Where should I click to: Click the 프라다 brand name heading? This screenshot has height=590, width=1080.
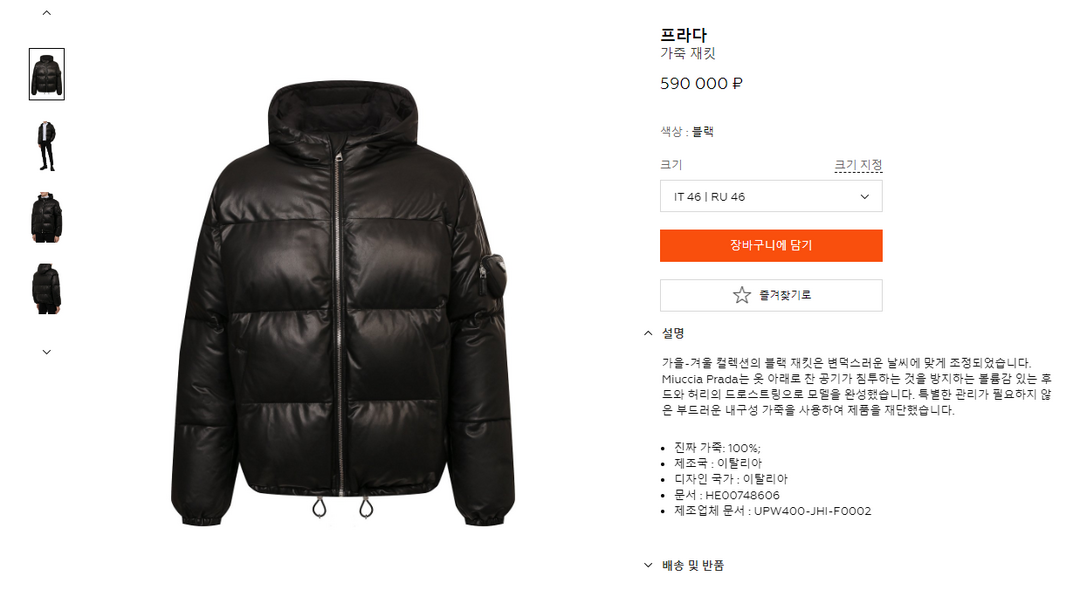683,34
